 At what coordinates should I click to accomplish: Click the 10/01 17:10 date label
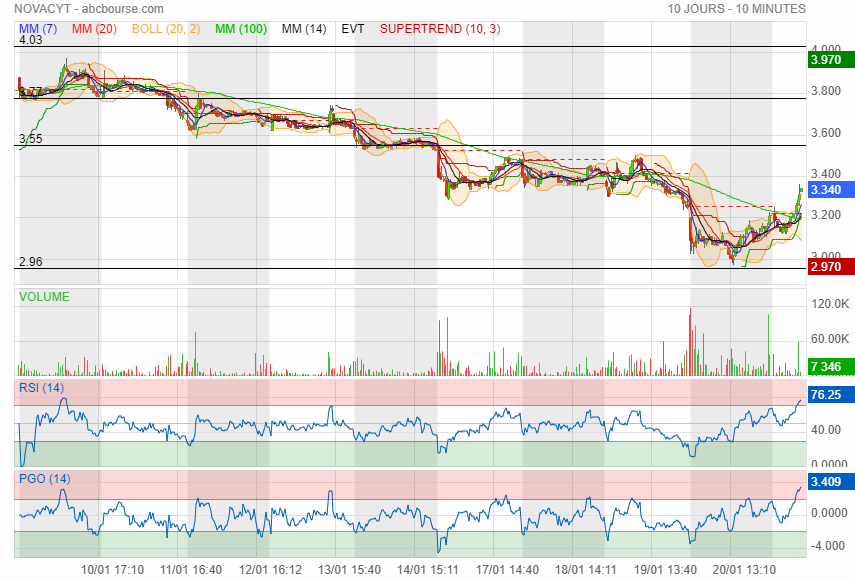click(x=112, y=570)
